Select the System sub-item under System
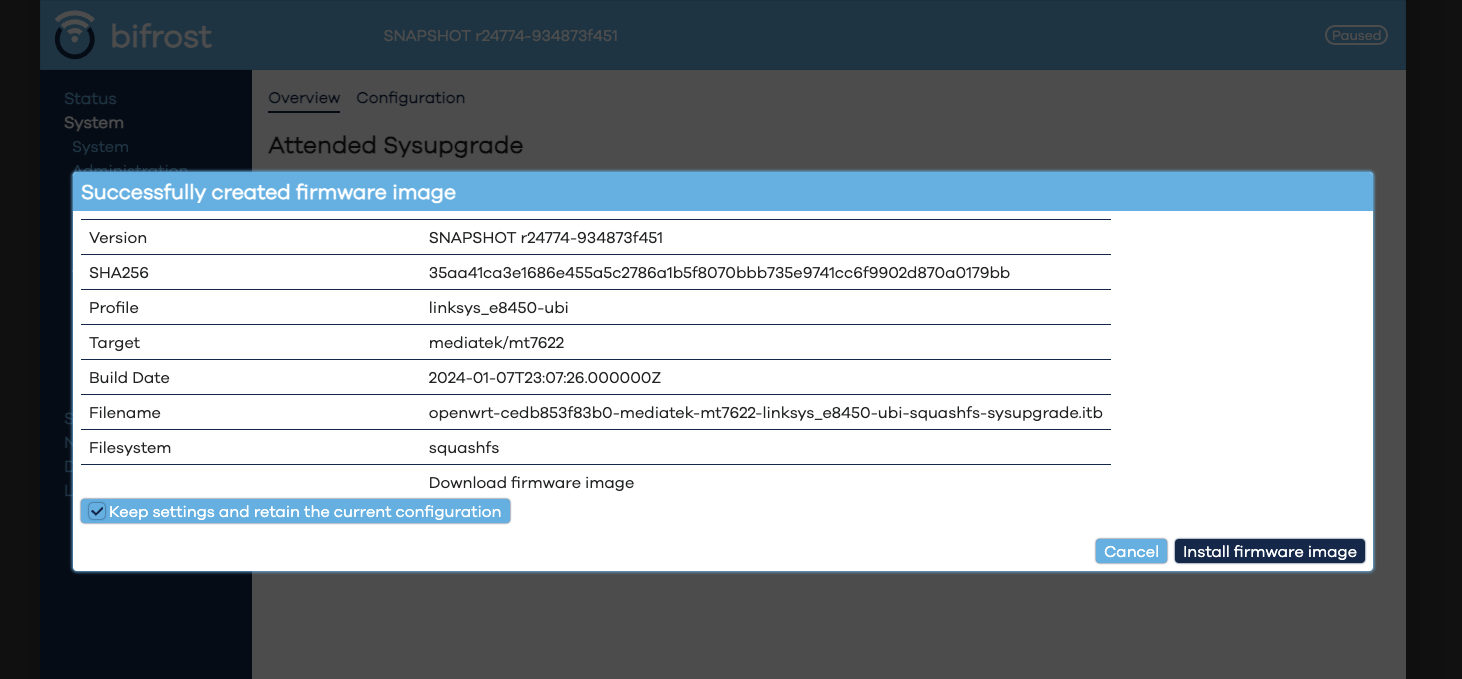Image resolution: width=1462 pixels, height=679 pixels. coord(100,147)
